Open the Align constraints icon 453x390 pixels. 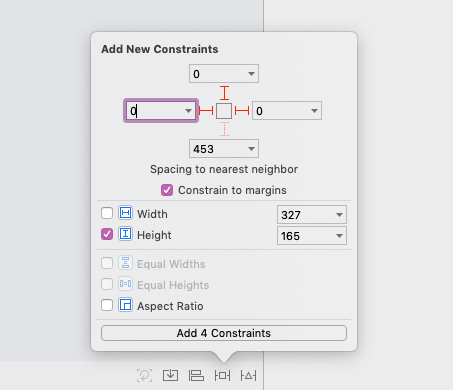[196, 376]
